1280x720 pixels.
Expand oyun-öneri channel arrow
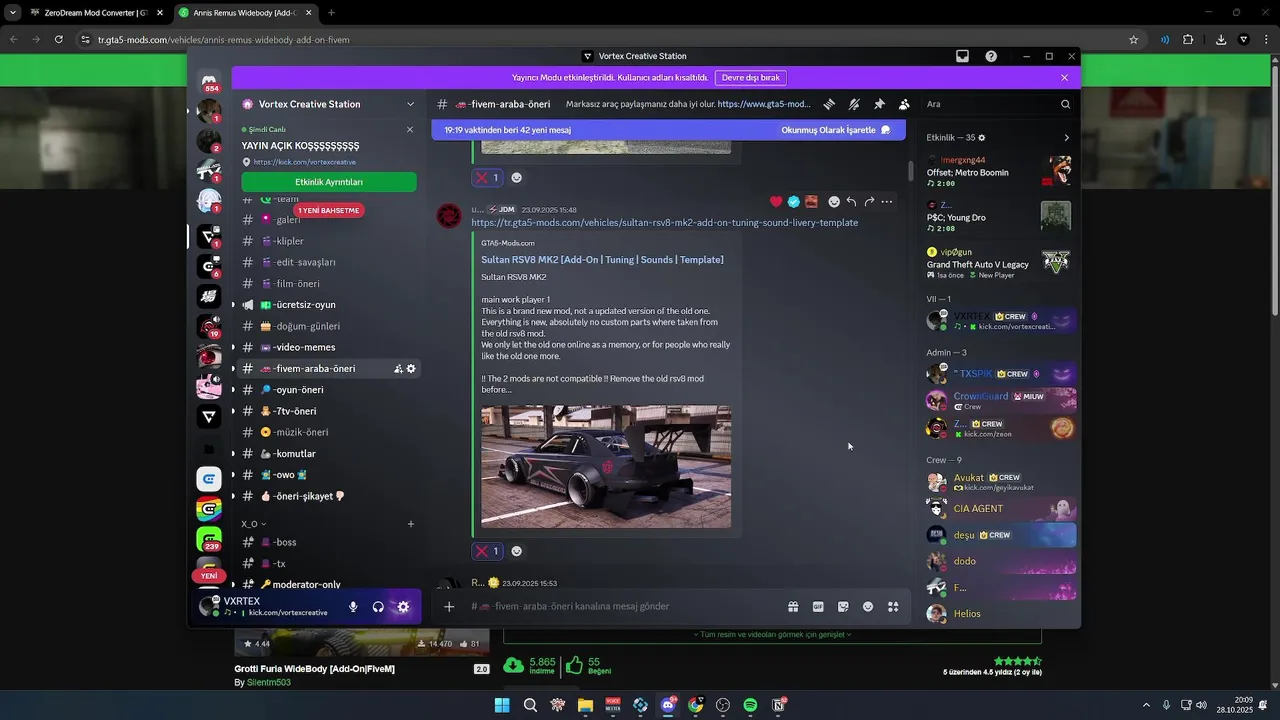click(x=234, y=390)
